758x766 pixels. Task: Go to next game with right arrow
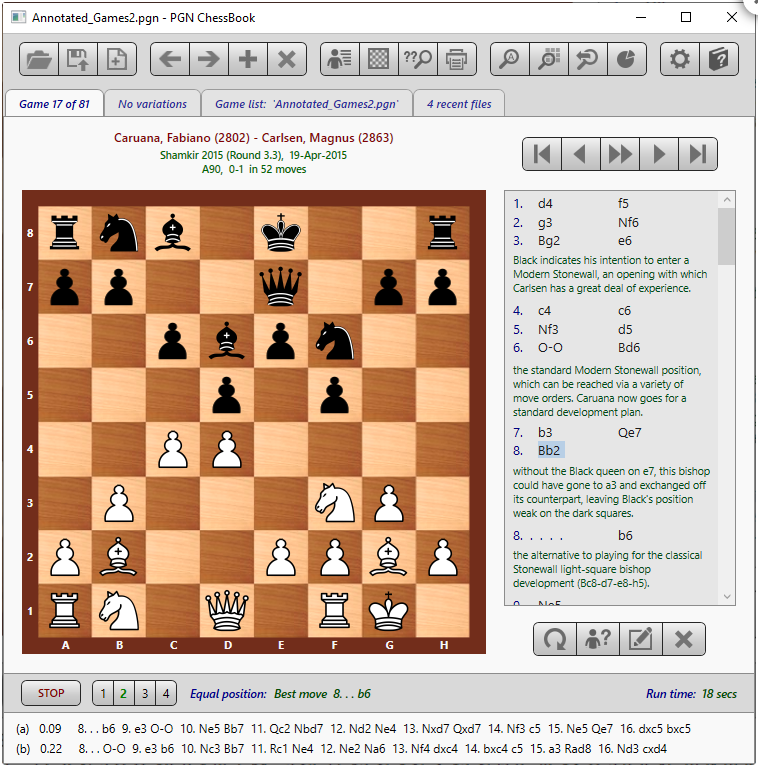click(x=209, y=59)
